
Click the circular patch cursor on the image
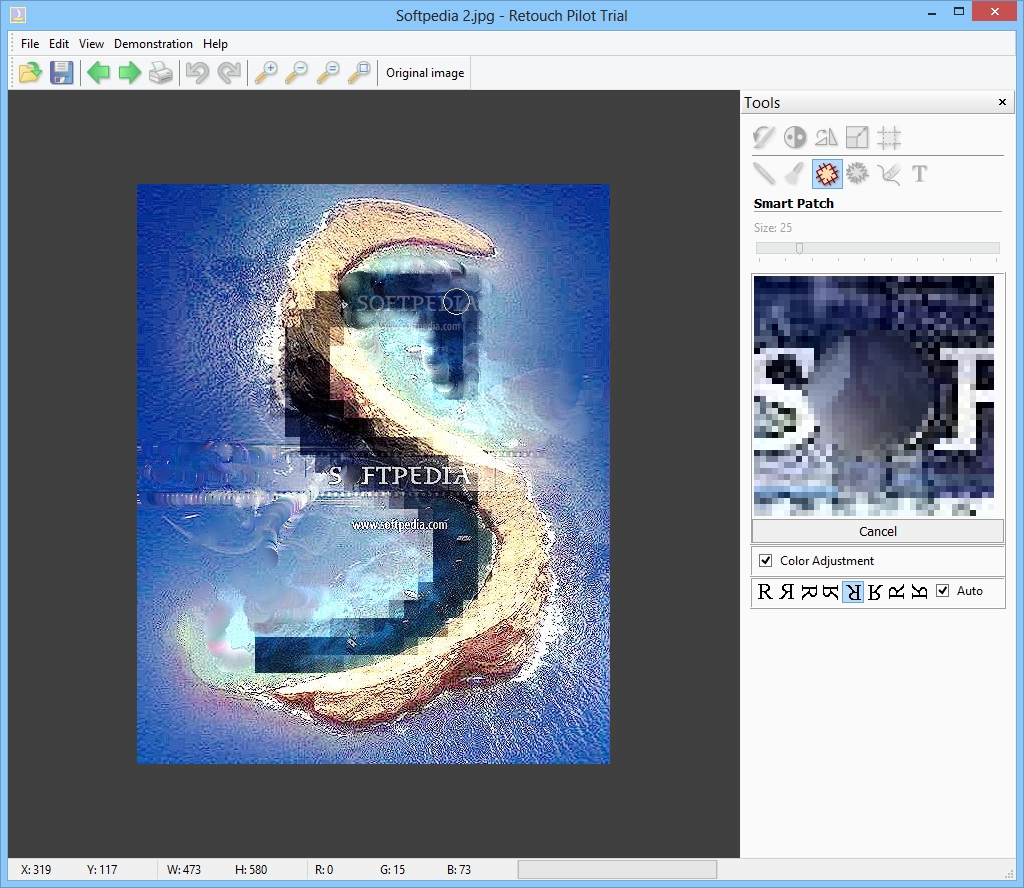click(x=456, y=301)
